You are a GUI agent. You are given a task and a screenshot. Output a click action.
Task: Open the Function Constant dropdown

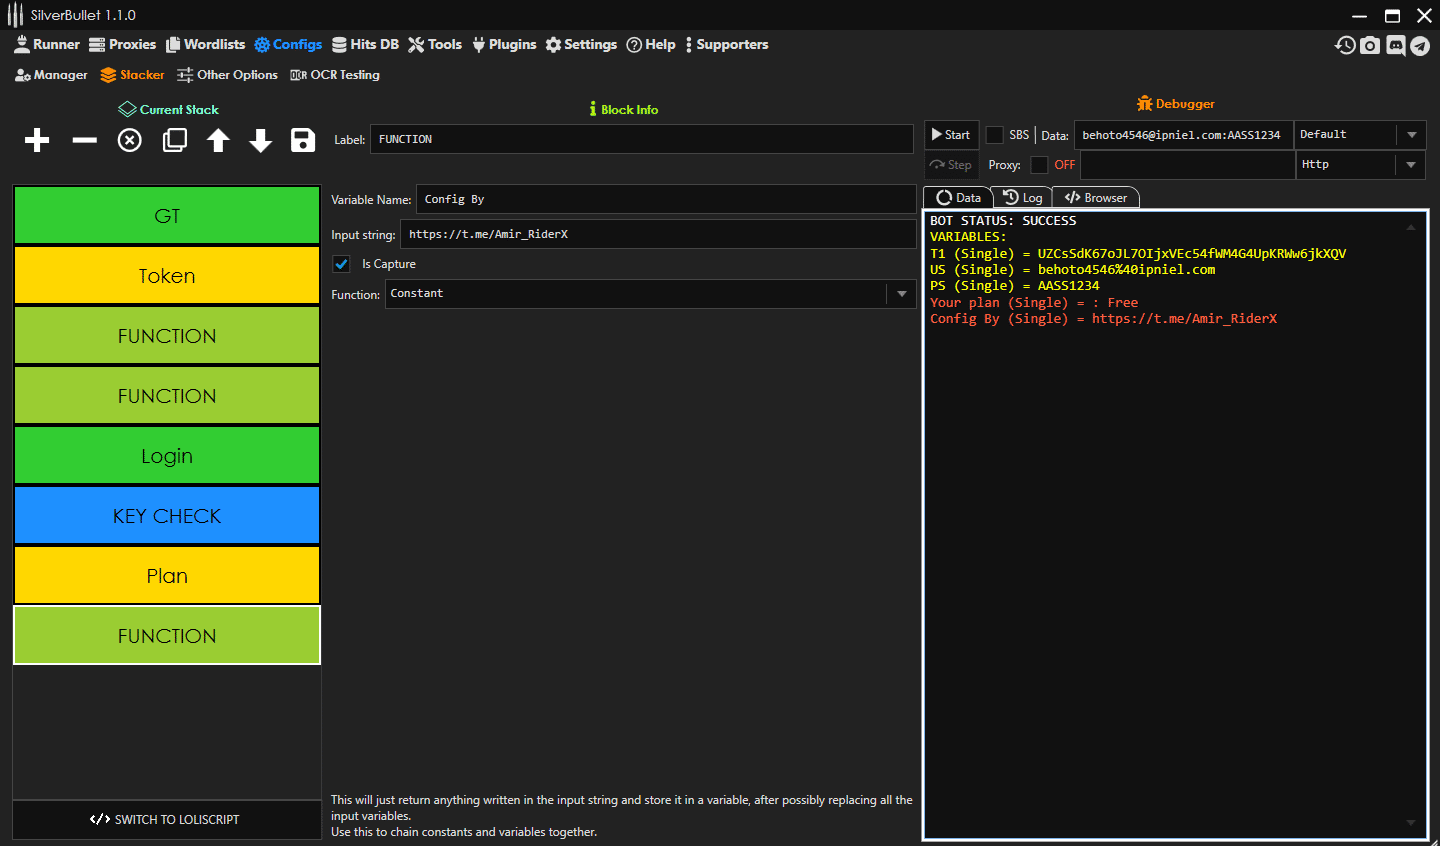pyautogui.click(x=901, y=294)
